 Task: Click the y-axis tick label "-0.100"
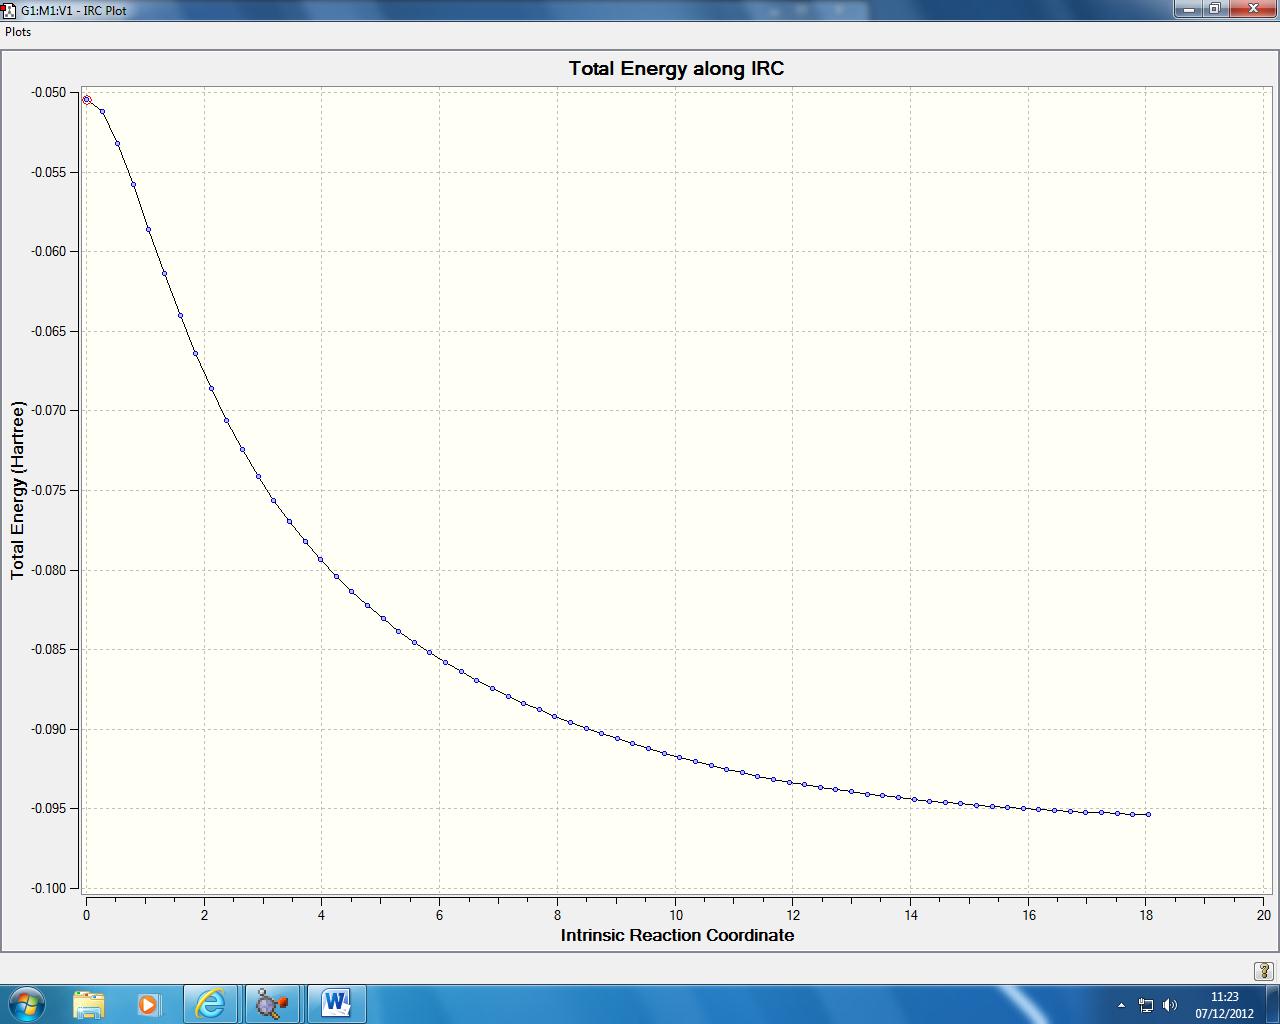48,888
